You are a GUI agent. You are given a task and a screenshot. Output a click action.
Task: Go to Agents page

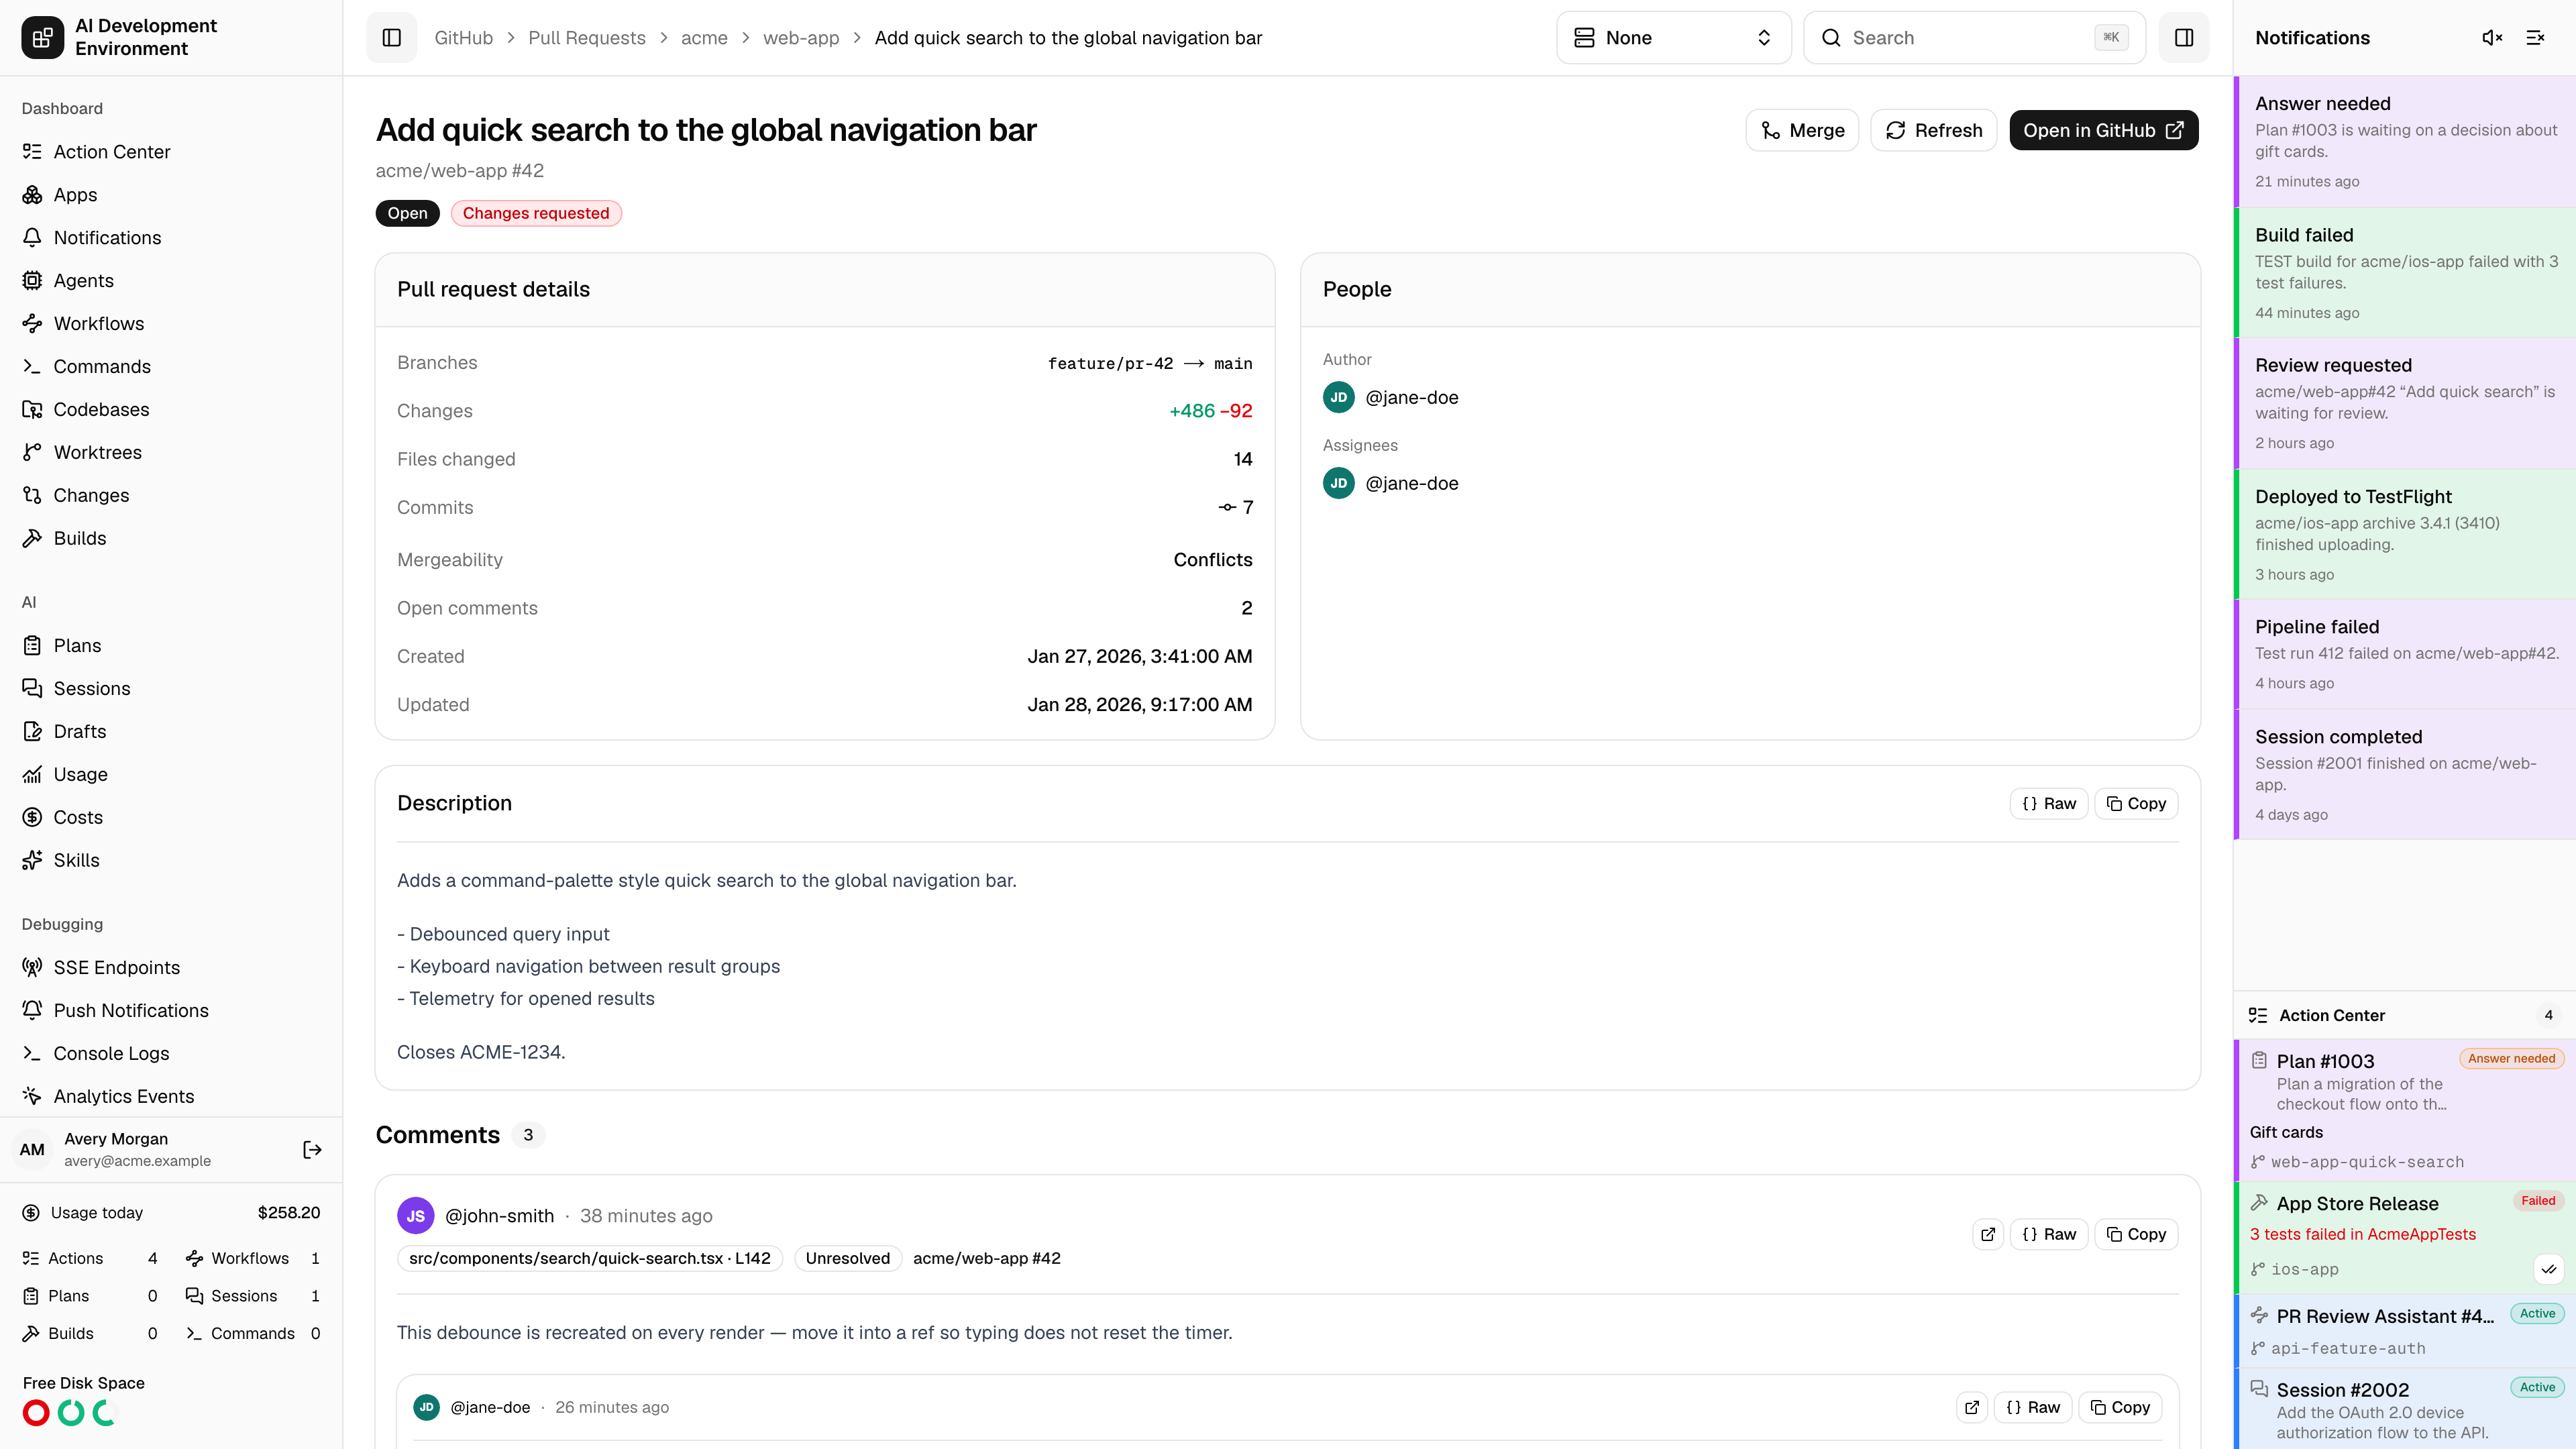coord(171,281)
